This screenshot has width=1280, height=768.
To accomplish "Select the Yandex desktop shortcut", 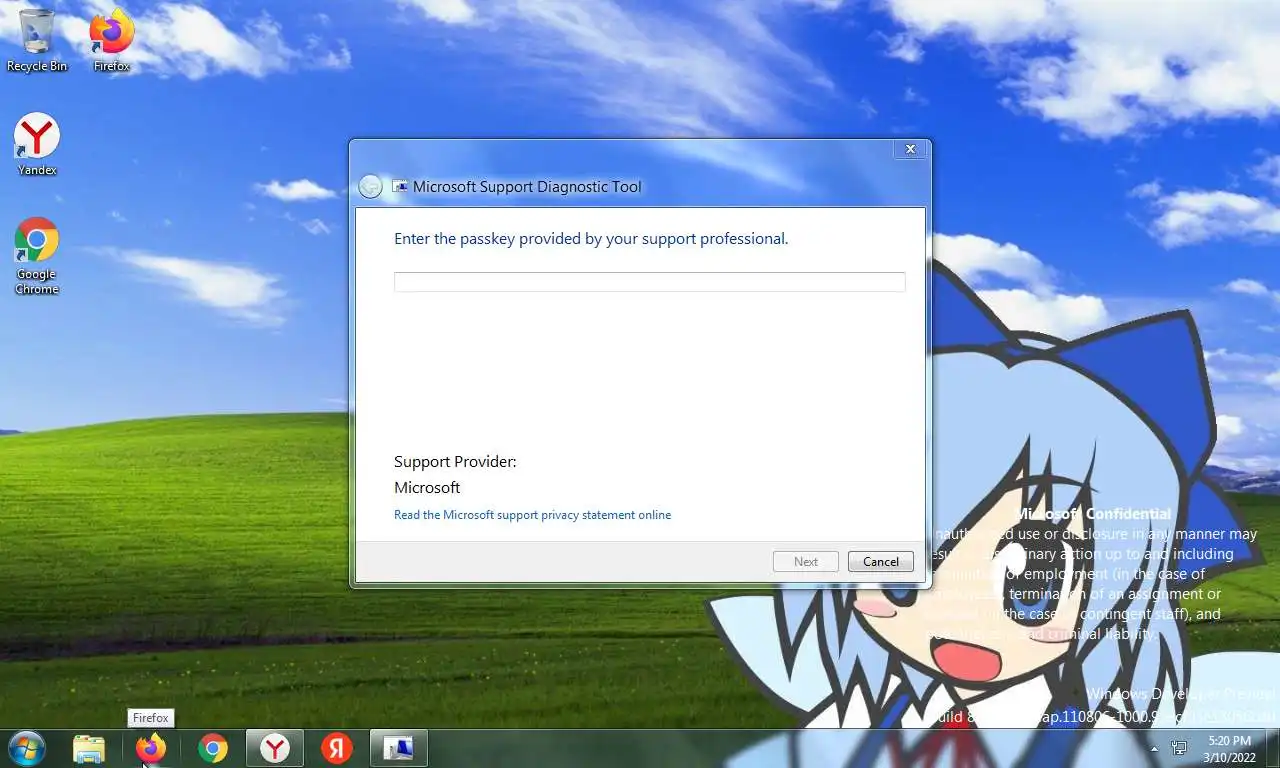I will pyautogui.click(x=37, y=144).
